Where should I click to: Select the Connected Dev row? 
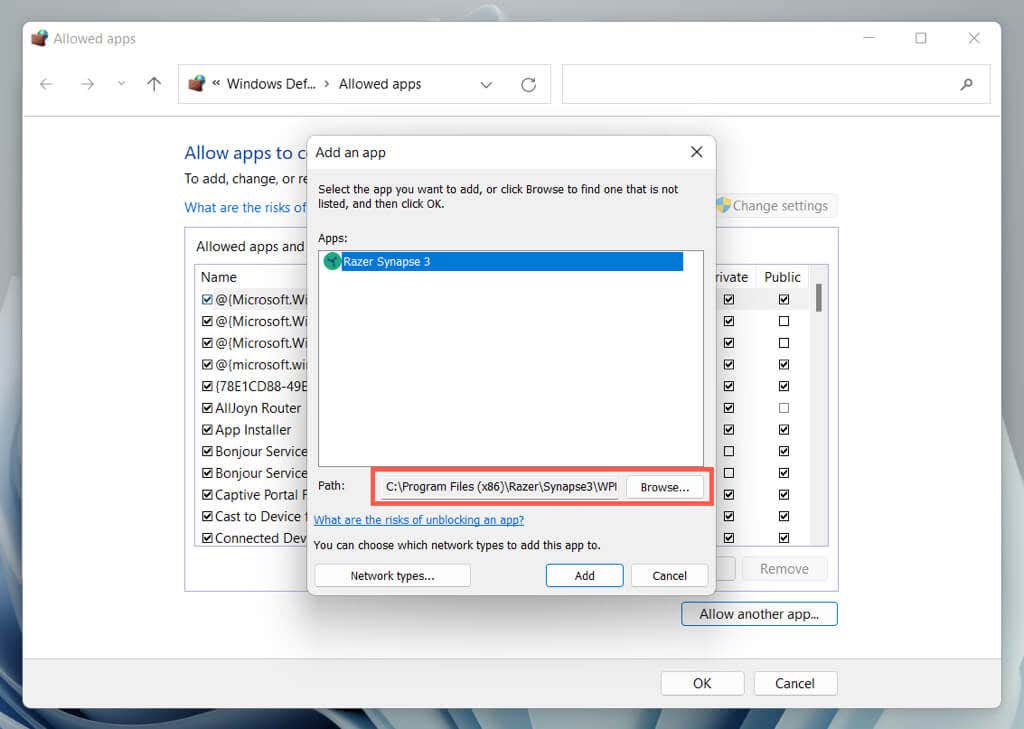pyautogui.click(x=261, y=538)
